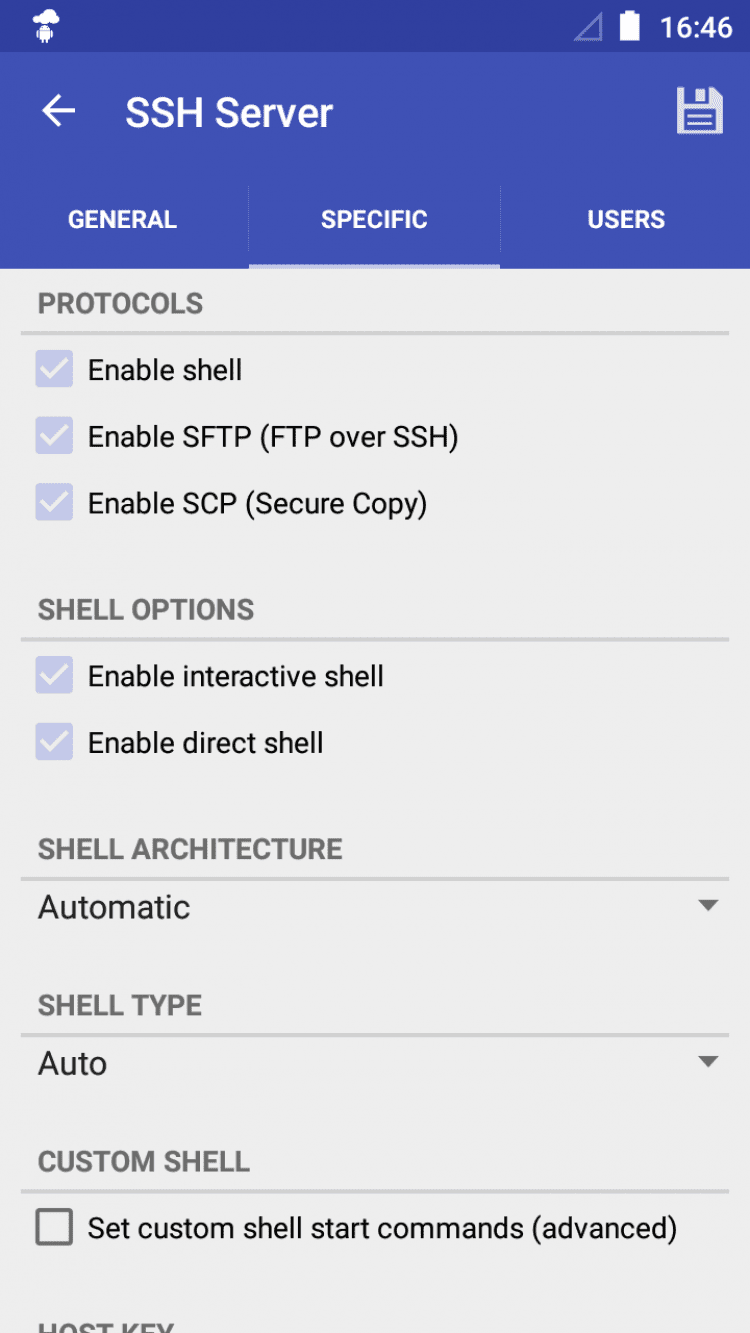Screen dimensions: 750x1333
Task: Tap the signal strength icon
Action: [x=589, y=27]
